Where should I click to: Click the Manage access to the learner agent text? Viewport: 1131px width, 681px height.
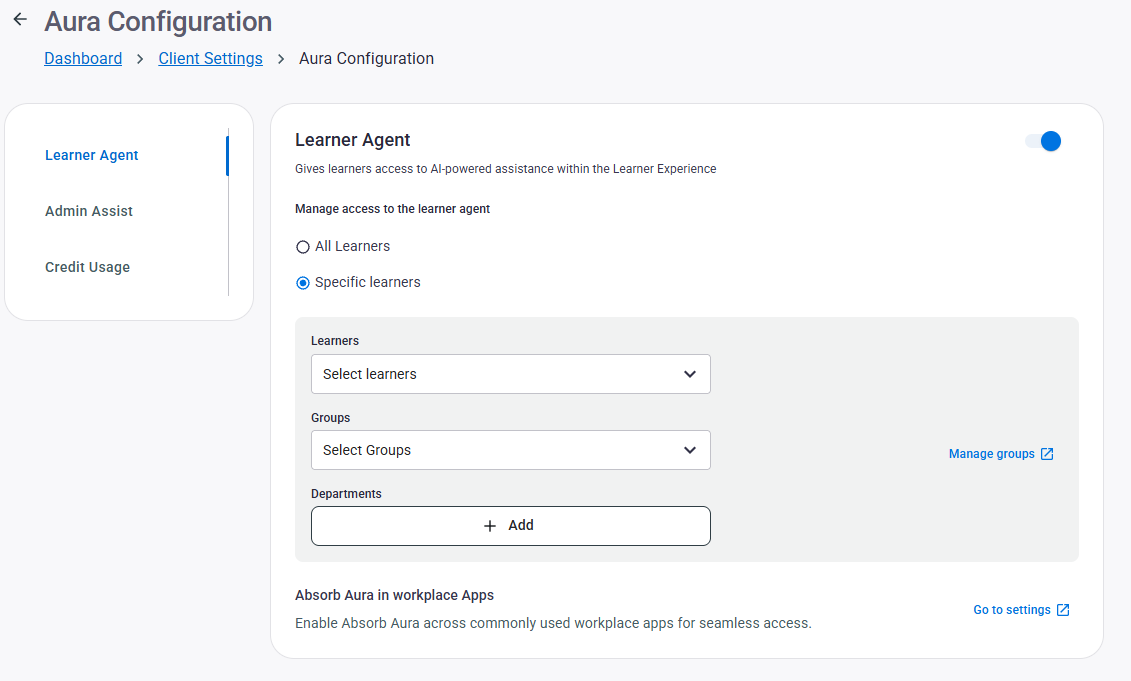pyautogui.click(x=392, y=208)
